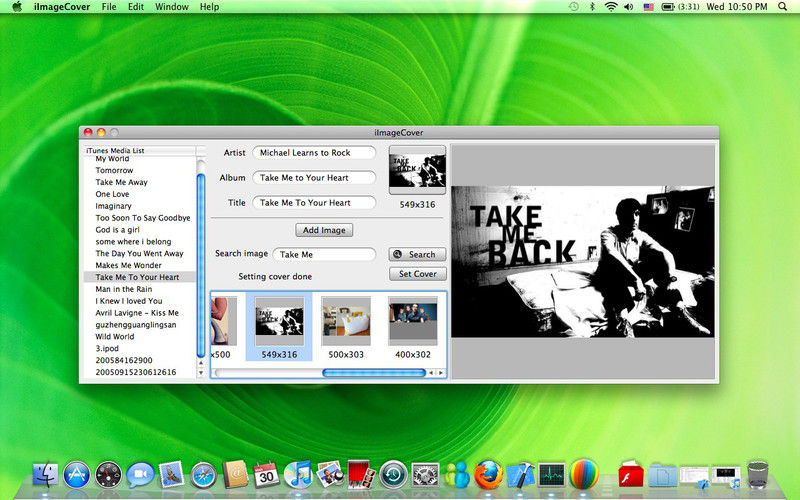The width and height of the screenshot is (800, 500).
Task: Open iChat from the Dock
Action: [x=140, y=474]
